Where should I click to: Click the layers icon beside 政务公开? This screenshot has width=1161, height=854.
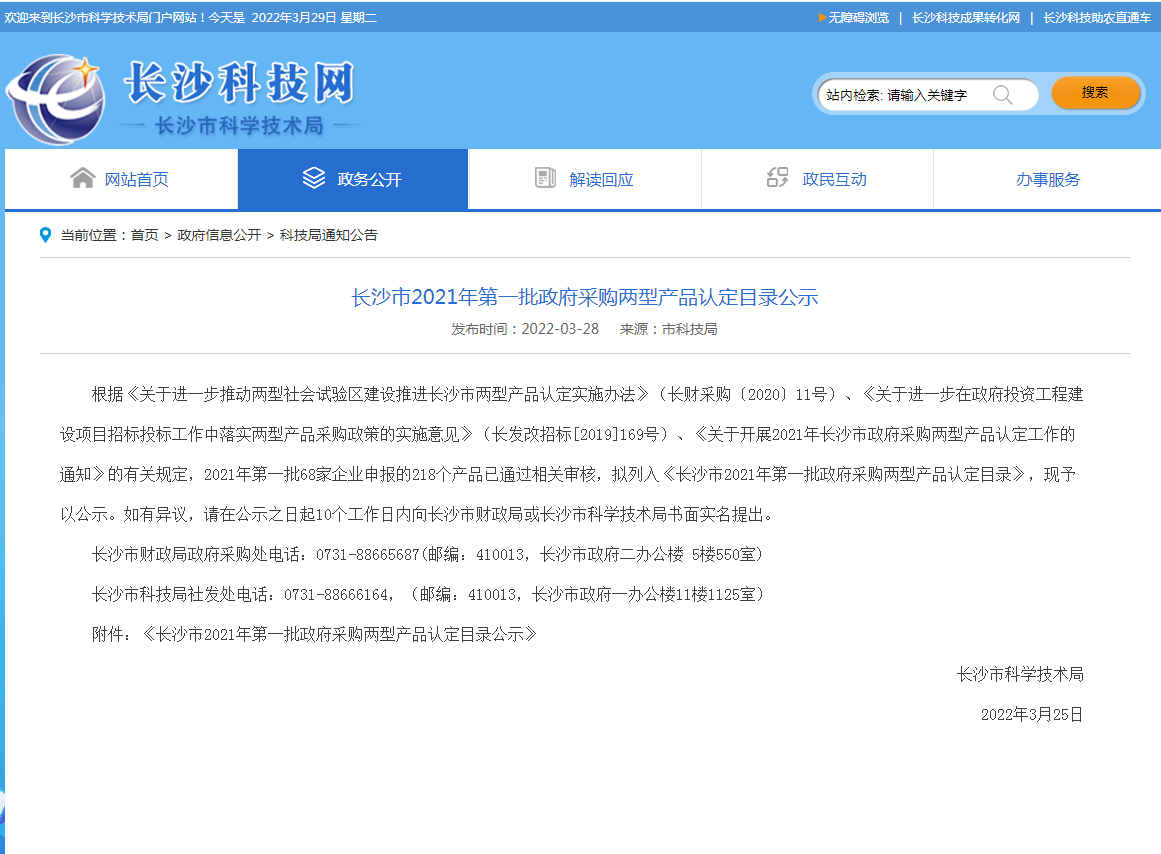tap(314, 178)
